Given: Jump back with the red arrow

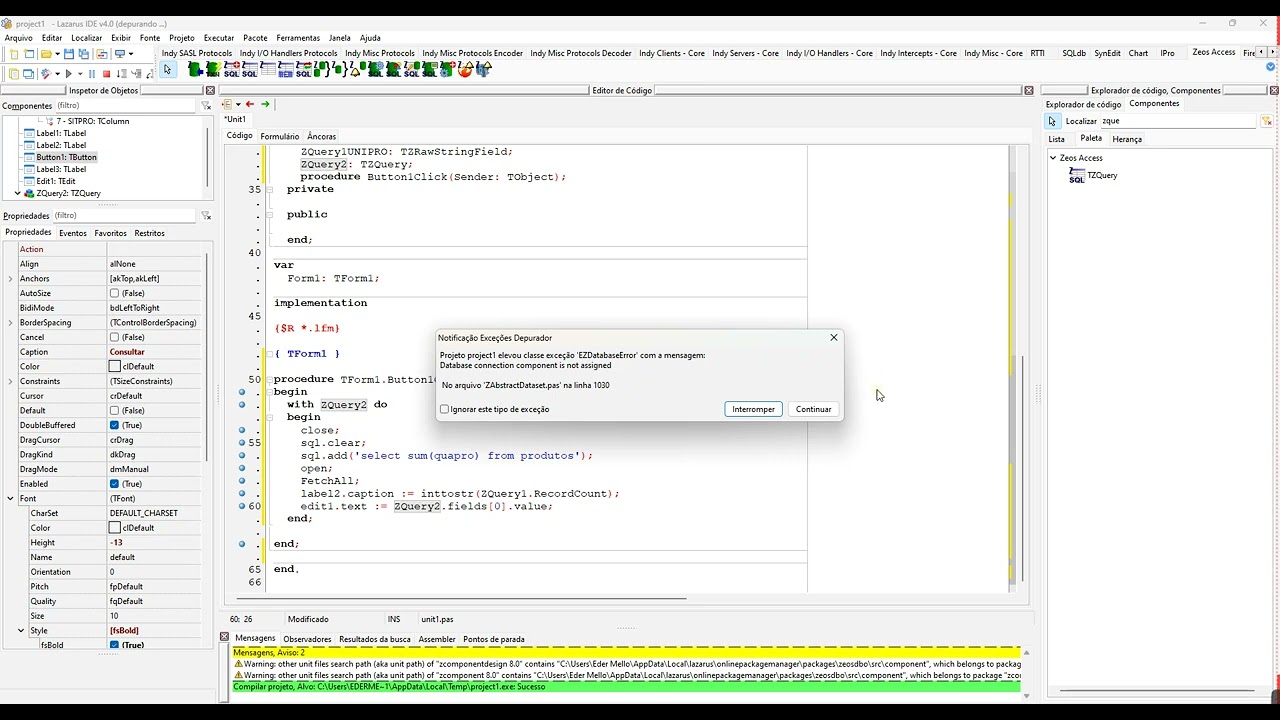Looking at the screenshot, I should (x=250, y=104).
